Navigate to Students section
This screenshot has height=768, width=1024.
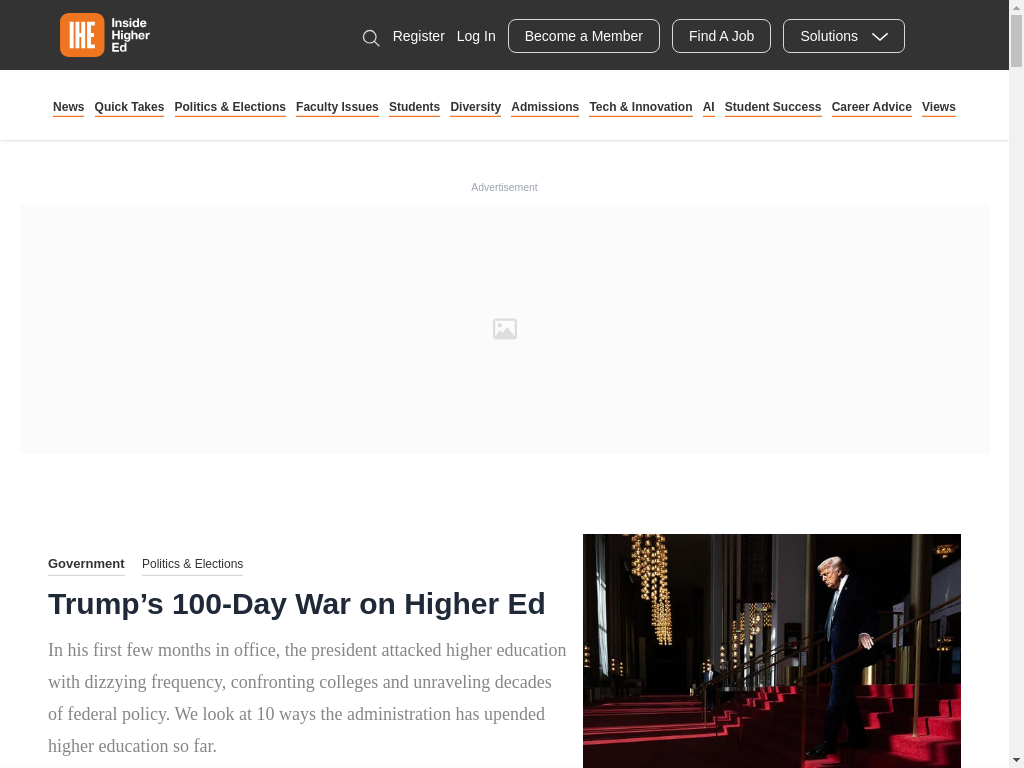[415, 107]
